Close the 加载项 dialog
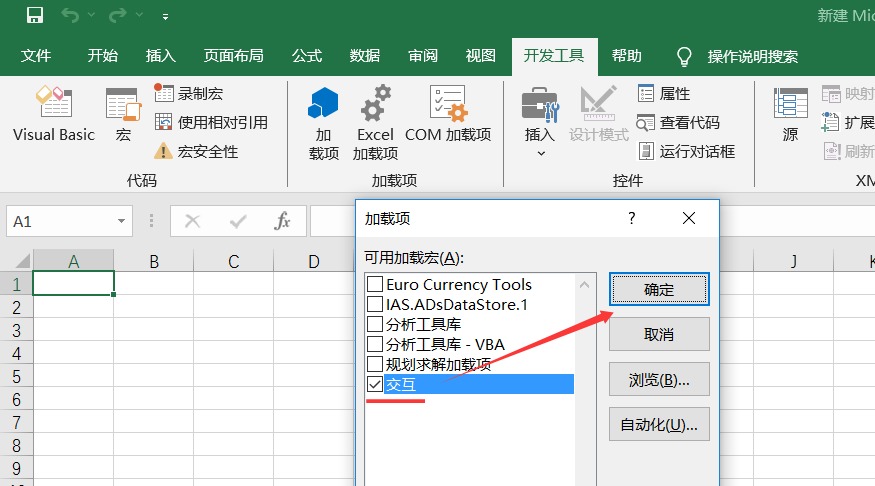 [689, 218]
